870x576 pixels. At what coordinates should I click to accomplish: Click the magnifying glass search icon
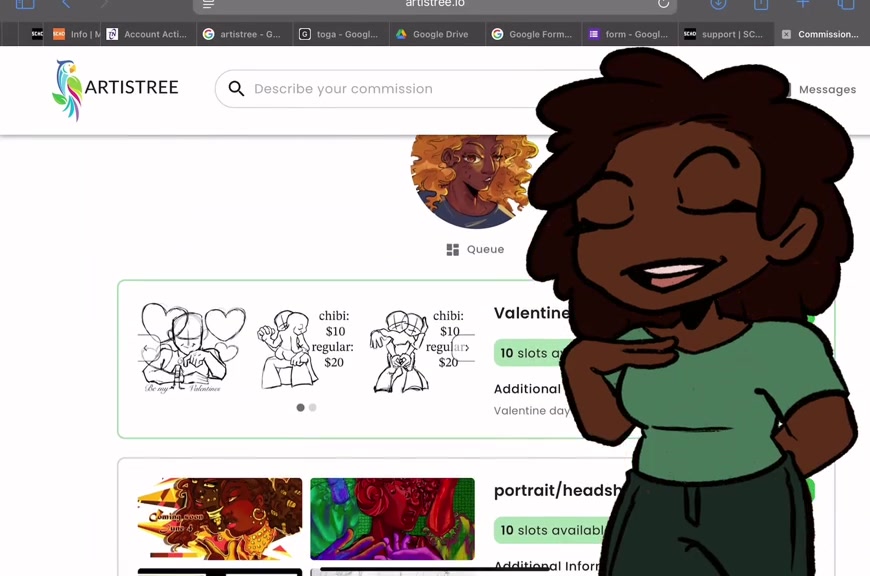(236, 89)
